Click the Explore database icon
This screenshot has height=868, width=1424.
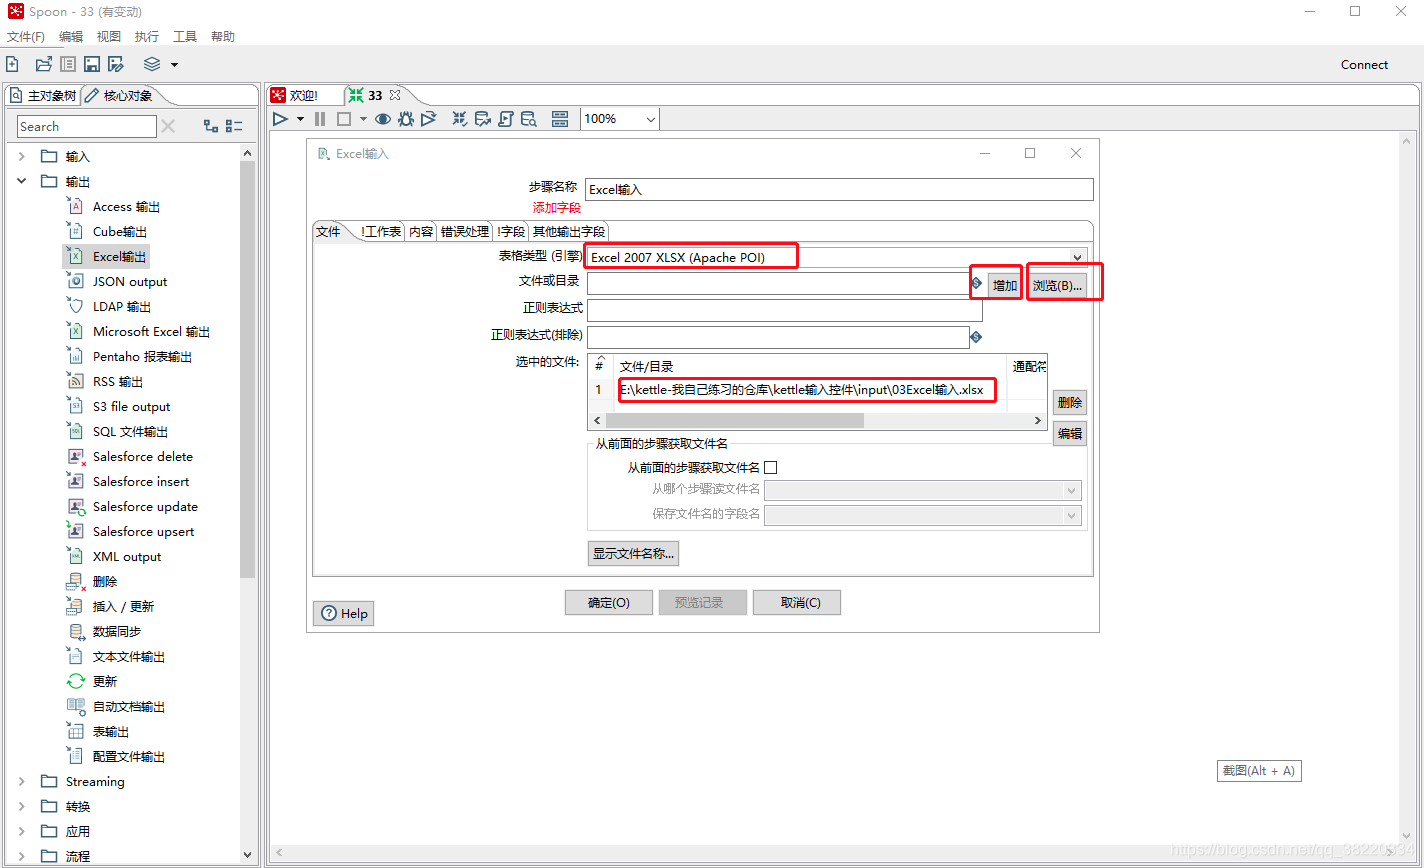tap(529, 119)
